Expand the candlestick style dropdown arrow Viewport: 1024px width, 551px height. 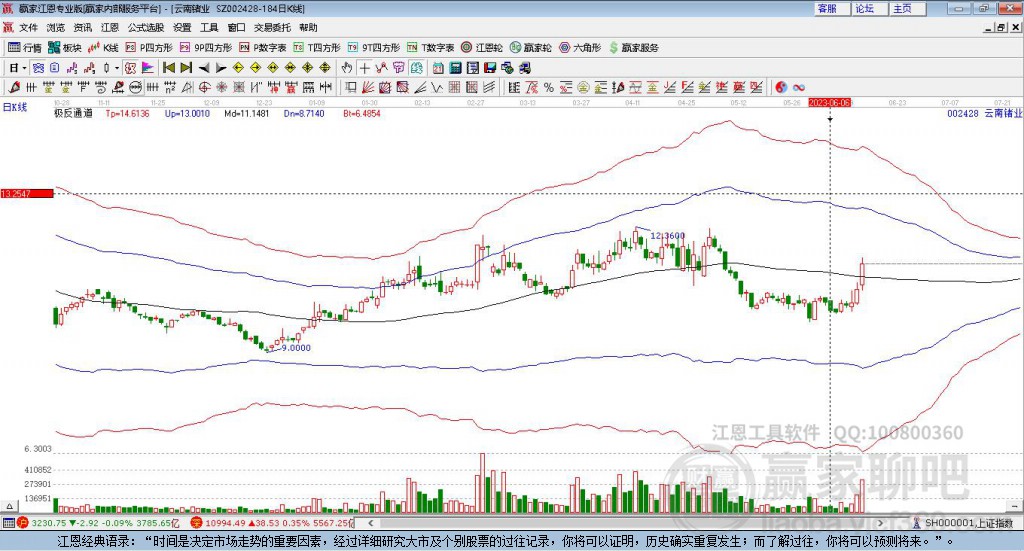tap(117, 68)
